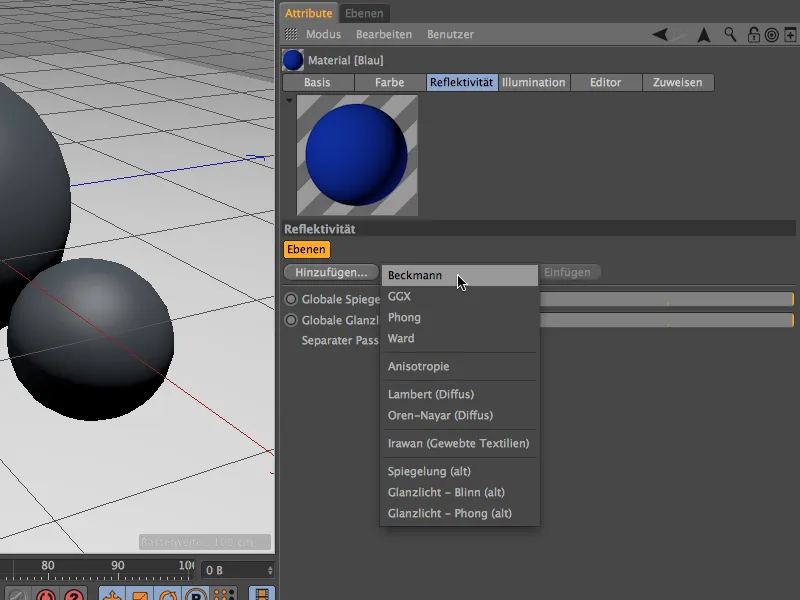800x600 pixels.
Task: Click the 0 B frame input field
Action: 233,570
